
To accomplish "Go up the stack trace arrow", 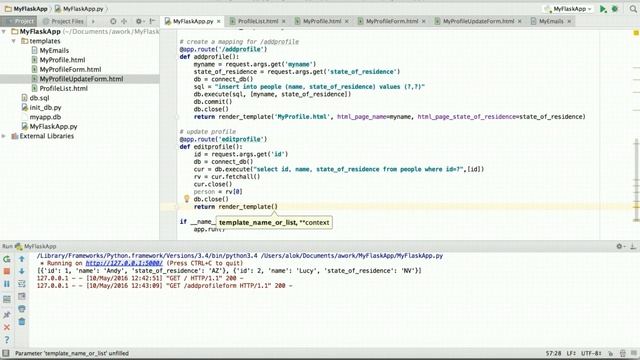I will tap(22, 259).
